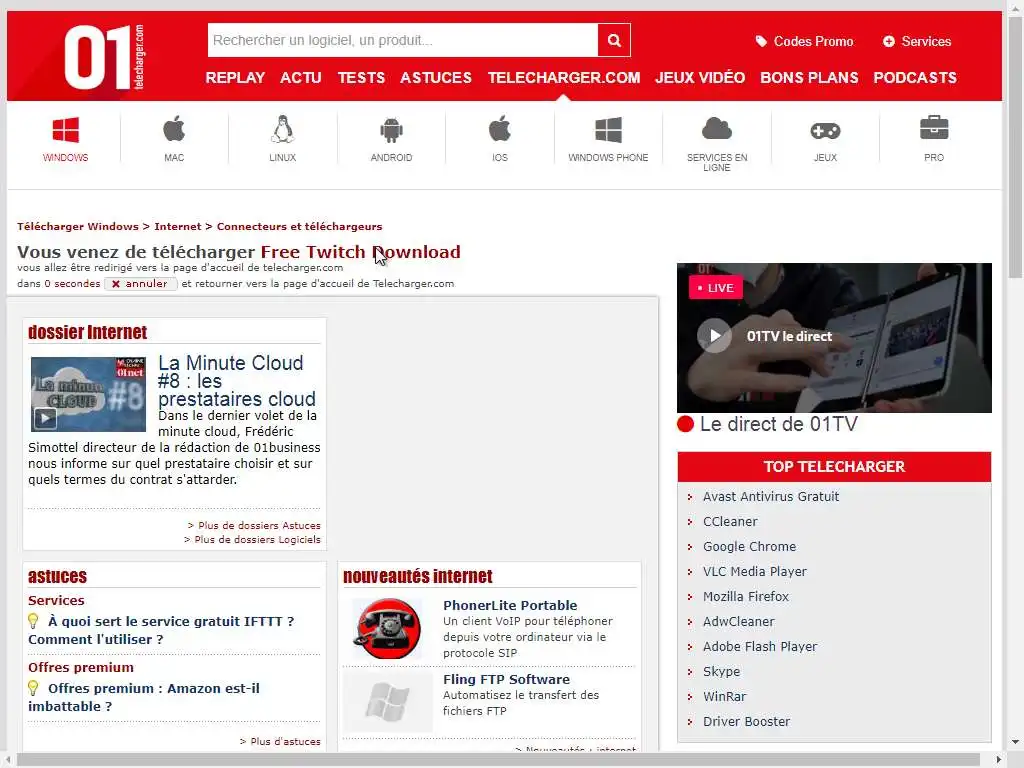Viewport: 1024px width, 768px height.
Task: Open the JEUX VIDÉO menu
Action: point(700,78)
